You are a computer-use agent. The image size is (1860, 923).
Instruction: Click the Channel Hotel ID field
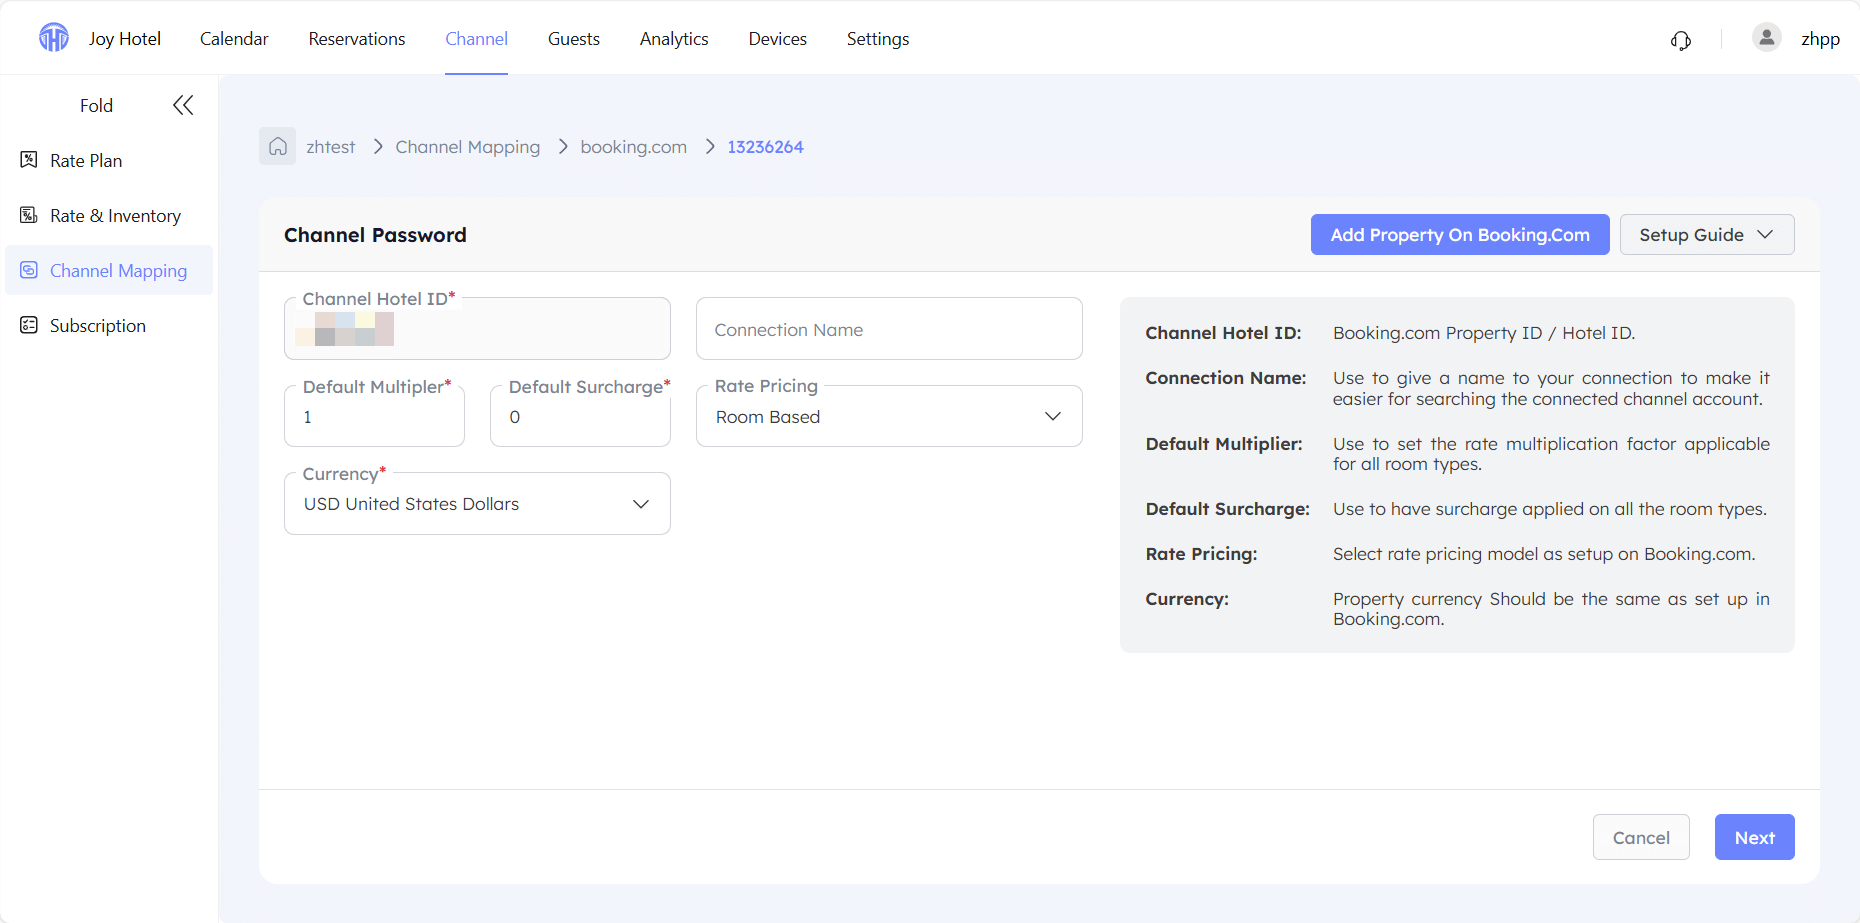point(477,329)
